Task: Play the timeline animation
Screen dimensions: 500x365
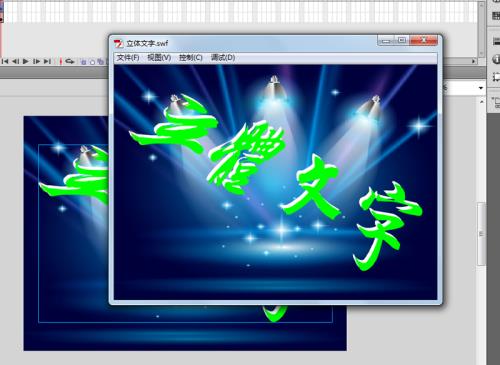Action: [26, 62]
